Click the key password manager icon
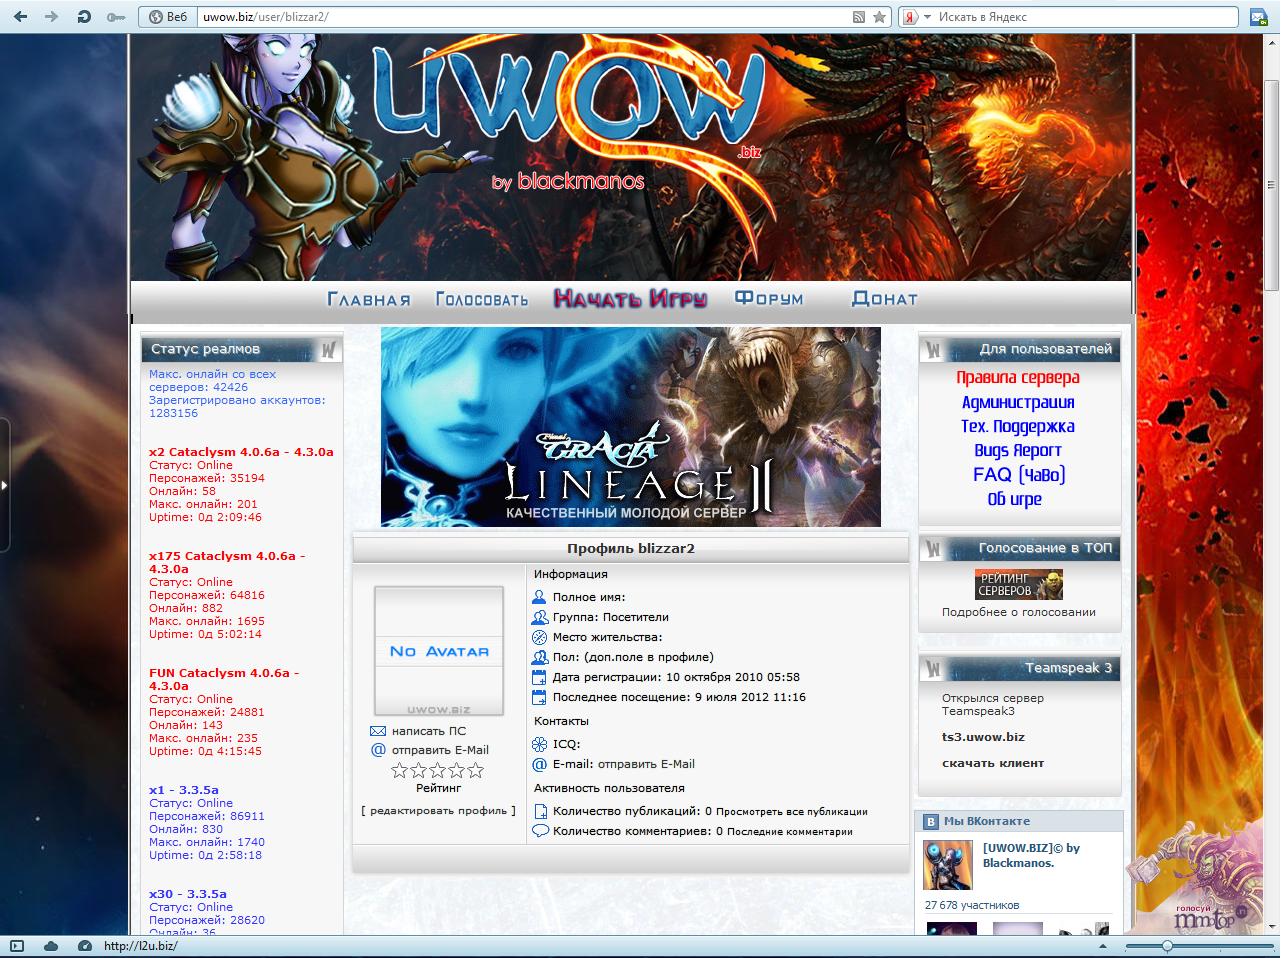1282x958 pixels. (x=115, y=17)
